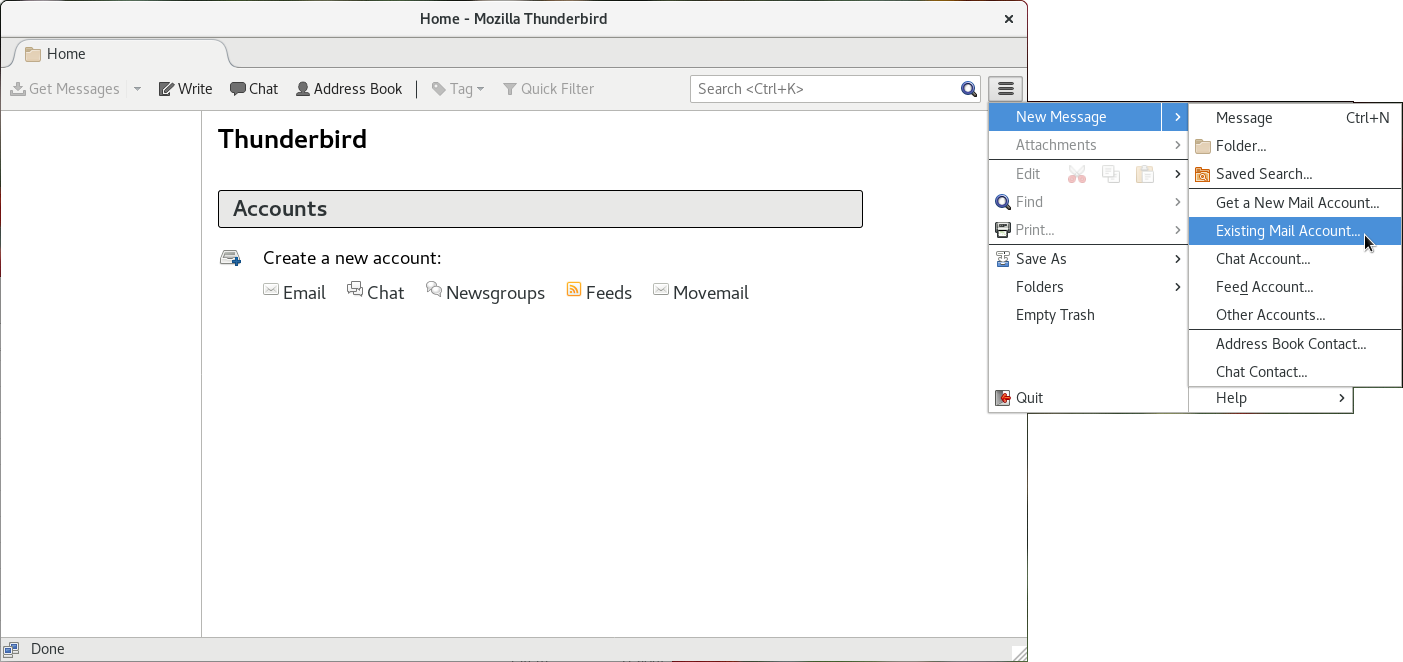Viewport: 1403px width, 662px height.
Task: Click the hamburger application menu button
Action: pos(1006,89)
